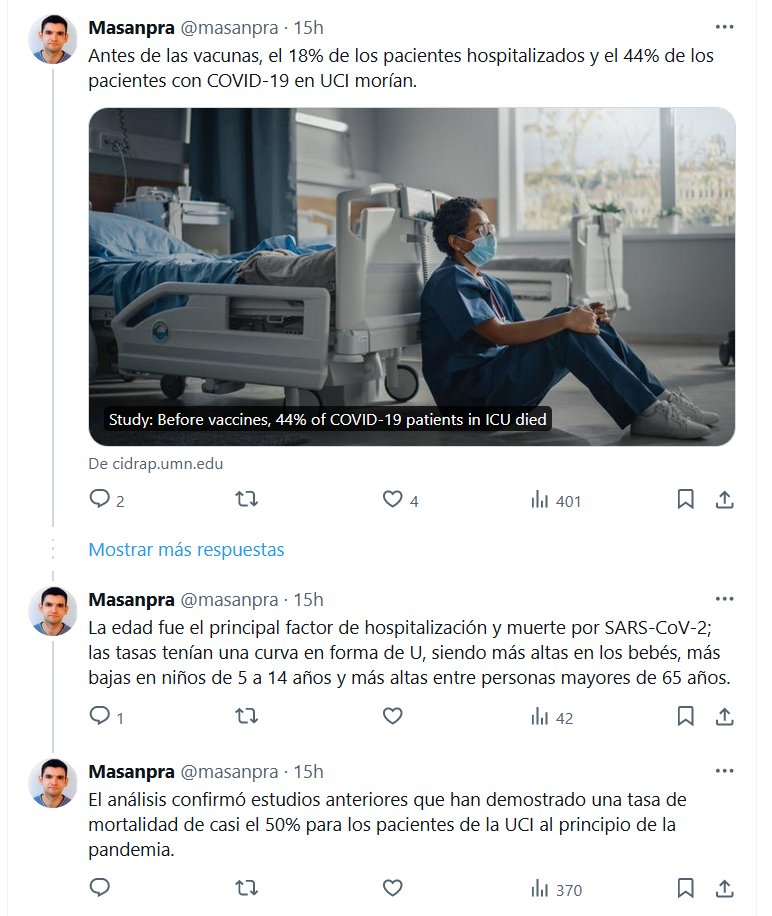Share the tweet with 42 views
Viewport: 772px width, 916px height.
point(726,716)
